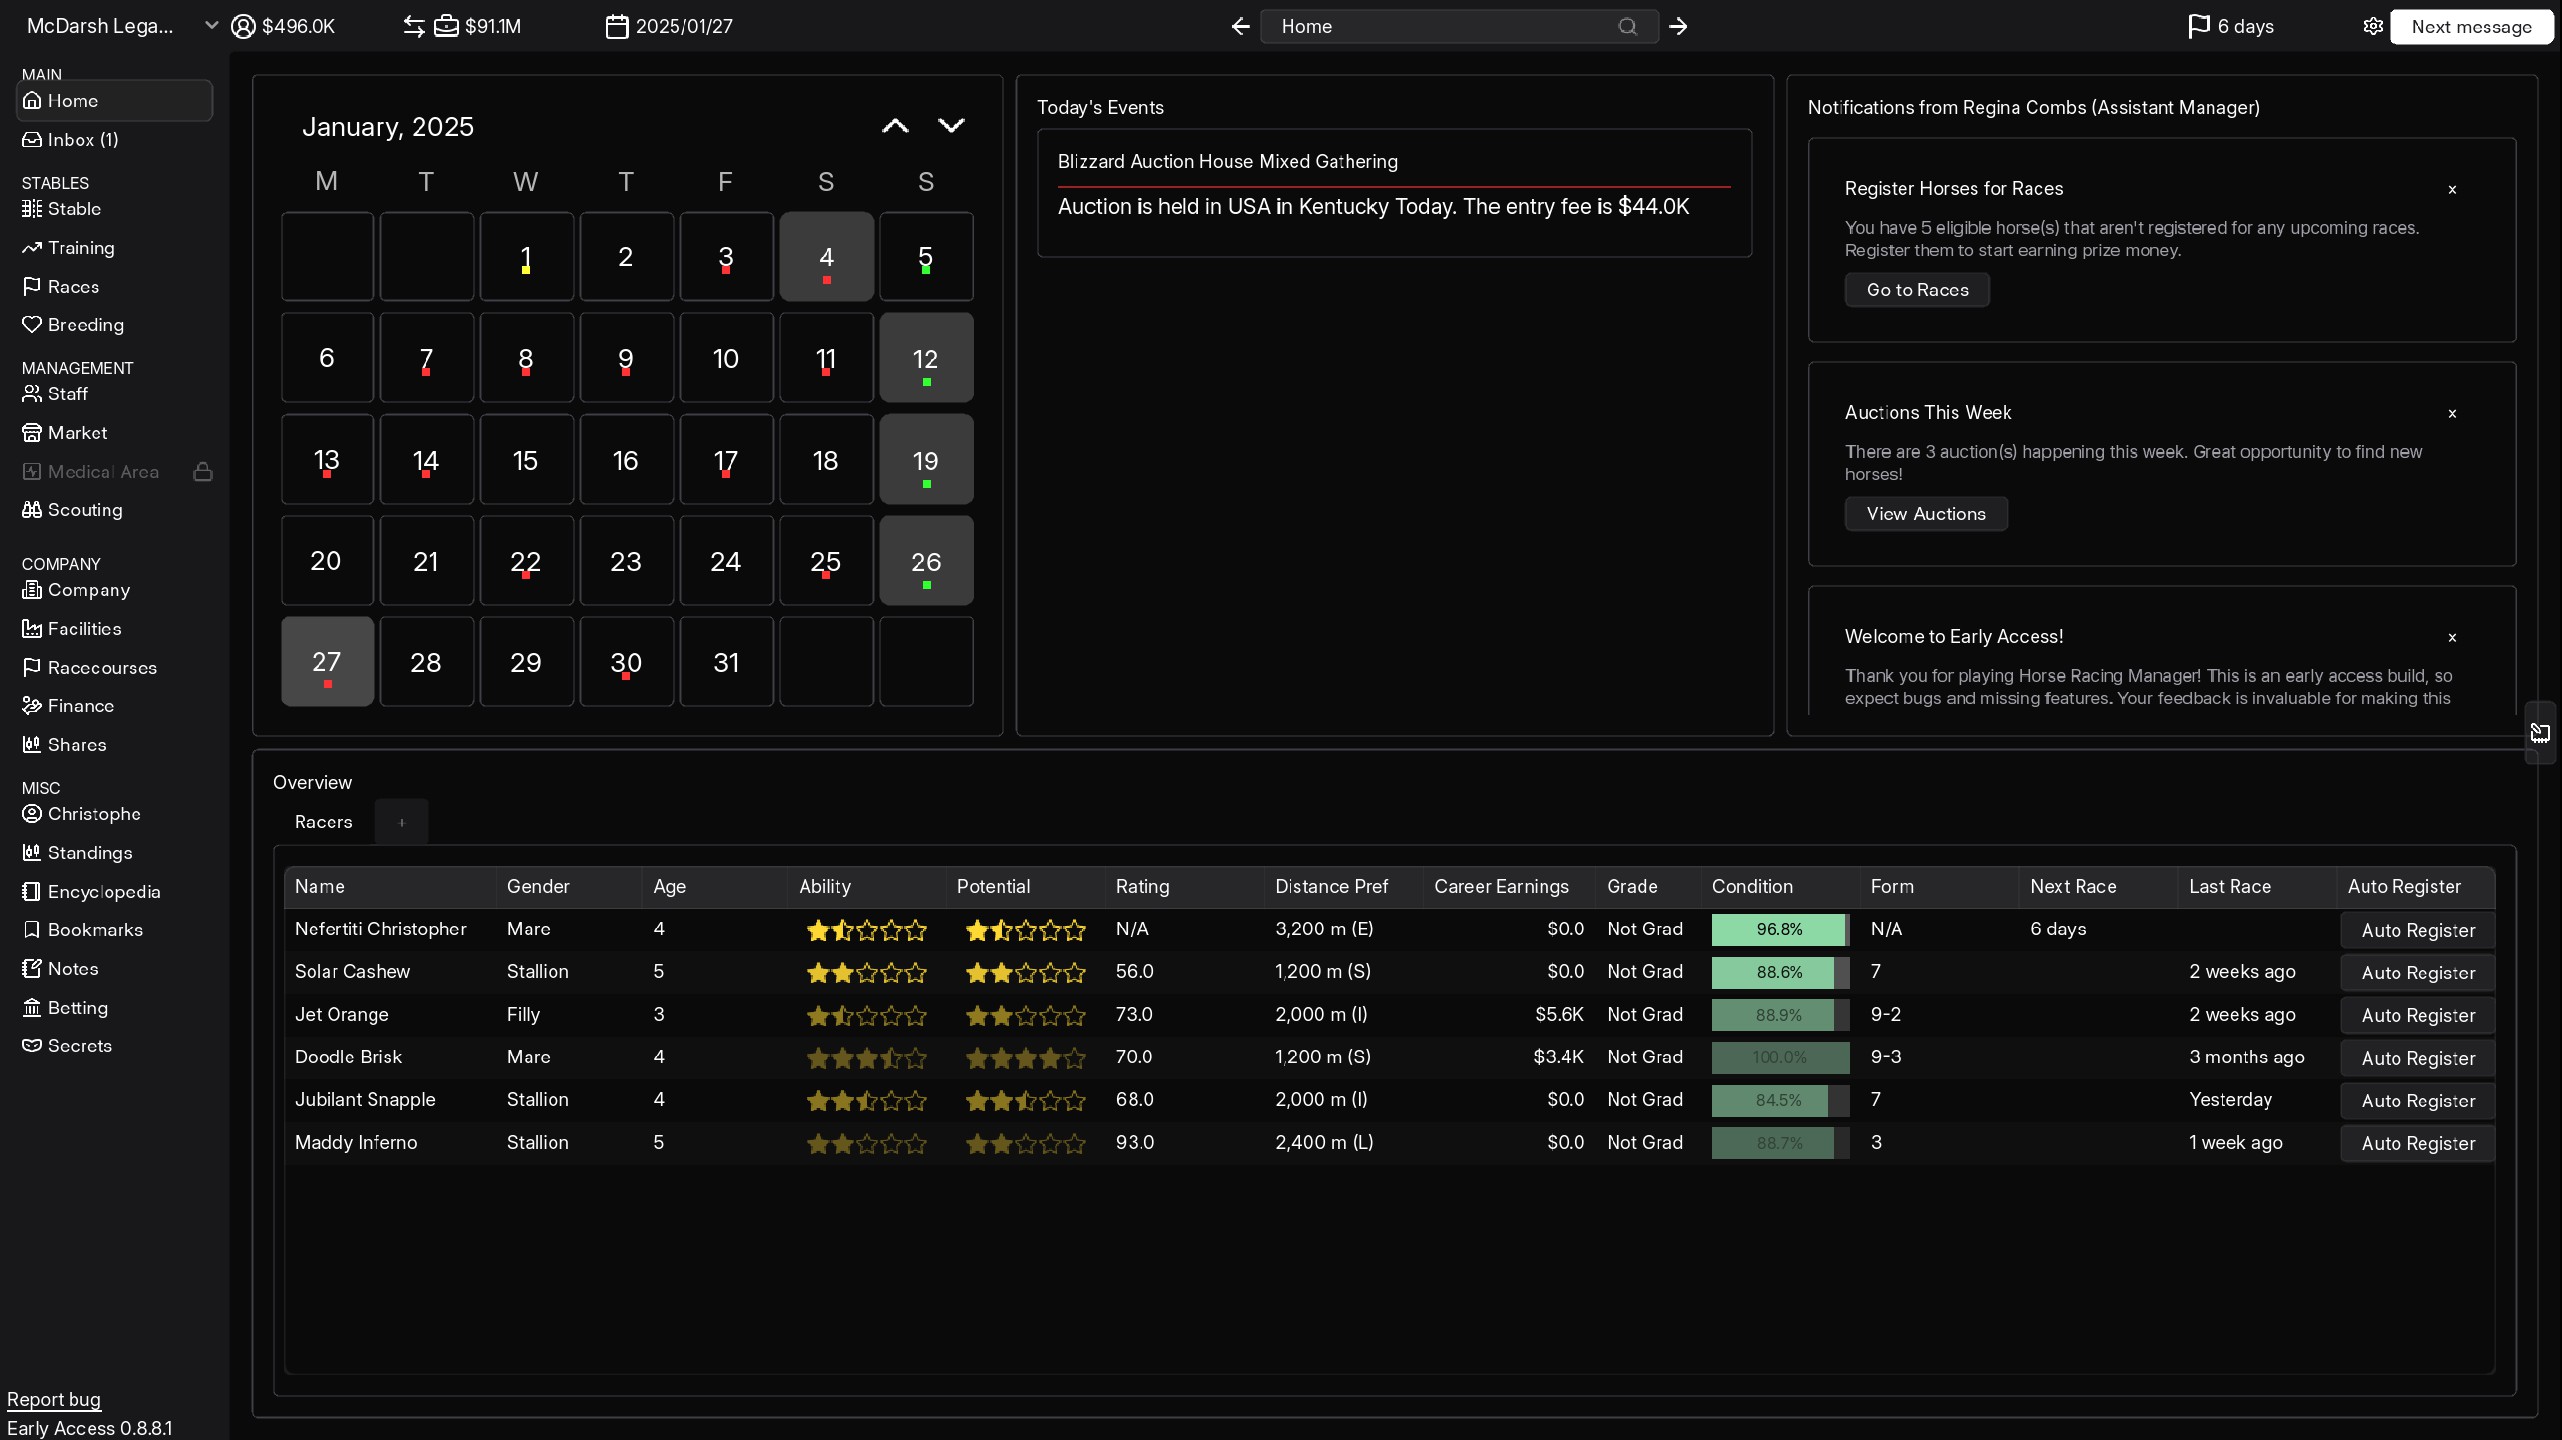Select the Racers overview tab
The height and width of the screenshot is (1440, 2562).
(x=323, y=822)
